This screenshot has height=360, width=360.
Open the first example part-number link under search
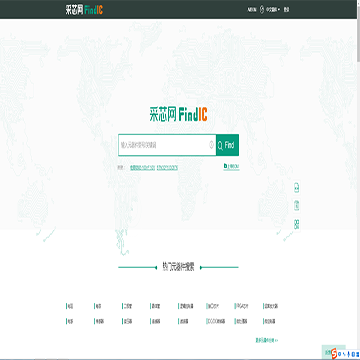point(142,167)
